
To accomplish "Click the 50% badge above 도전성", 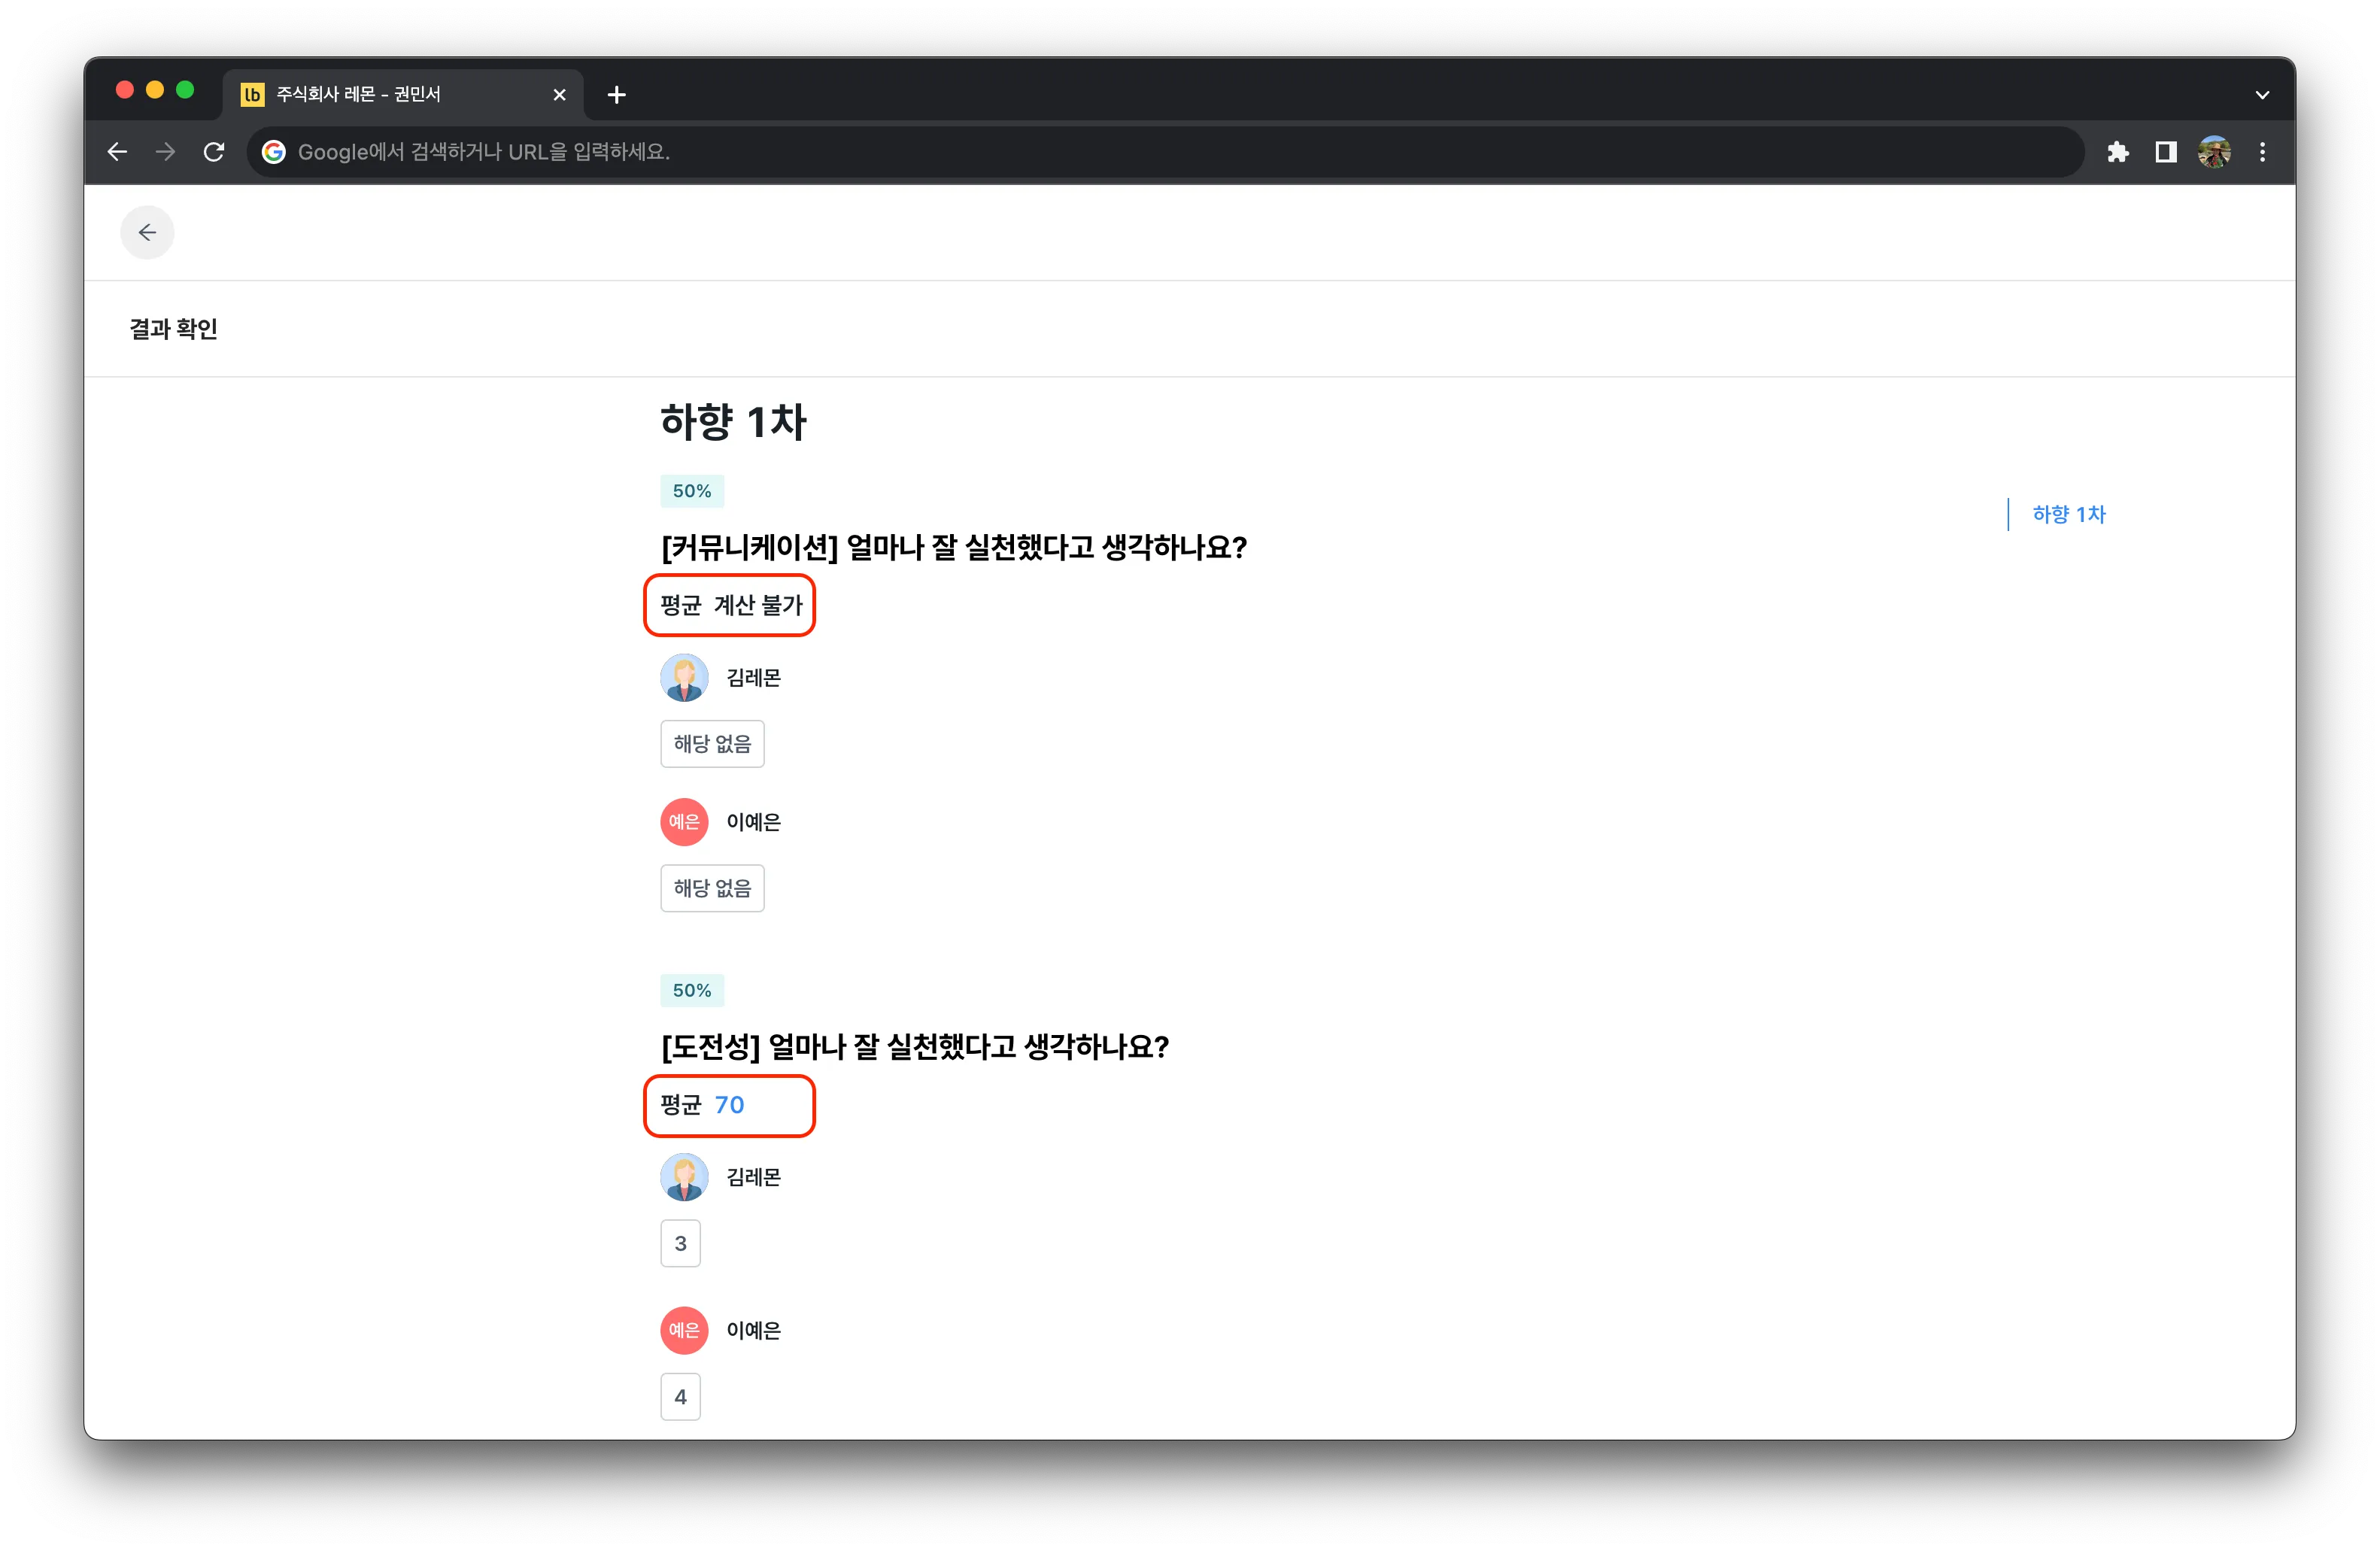I will pyautogui.click(x=692, y=990).
